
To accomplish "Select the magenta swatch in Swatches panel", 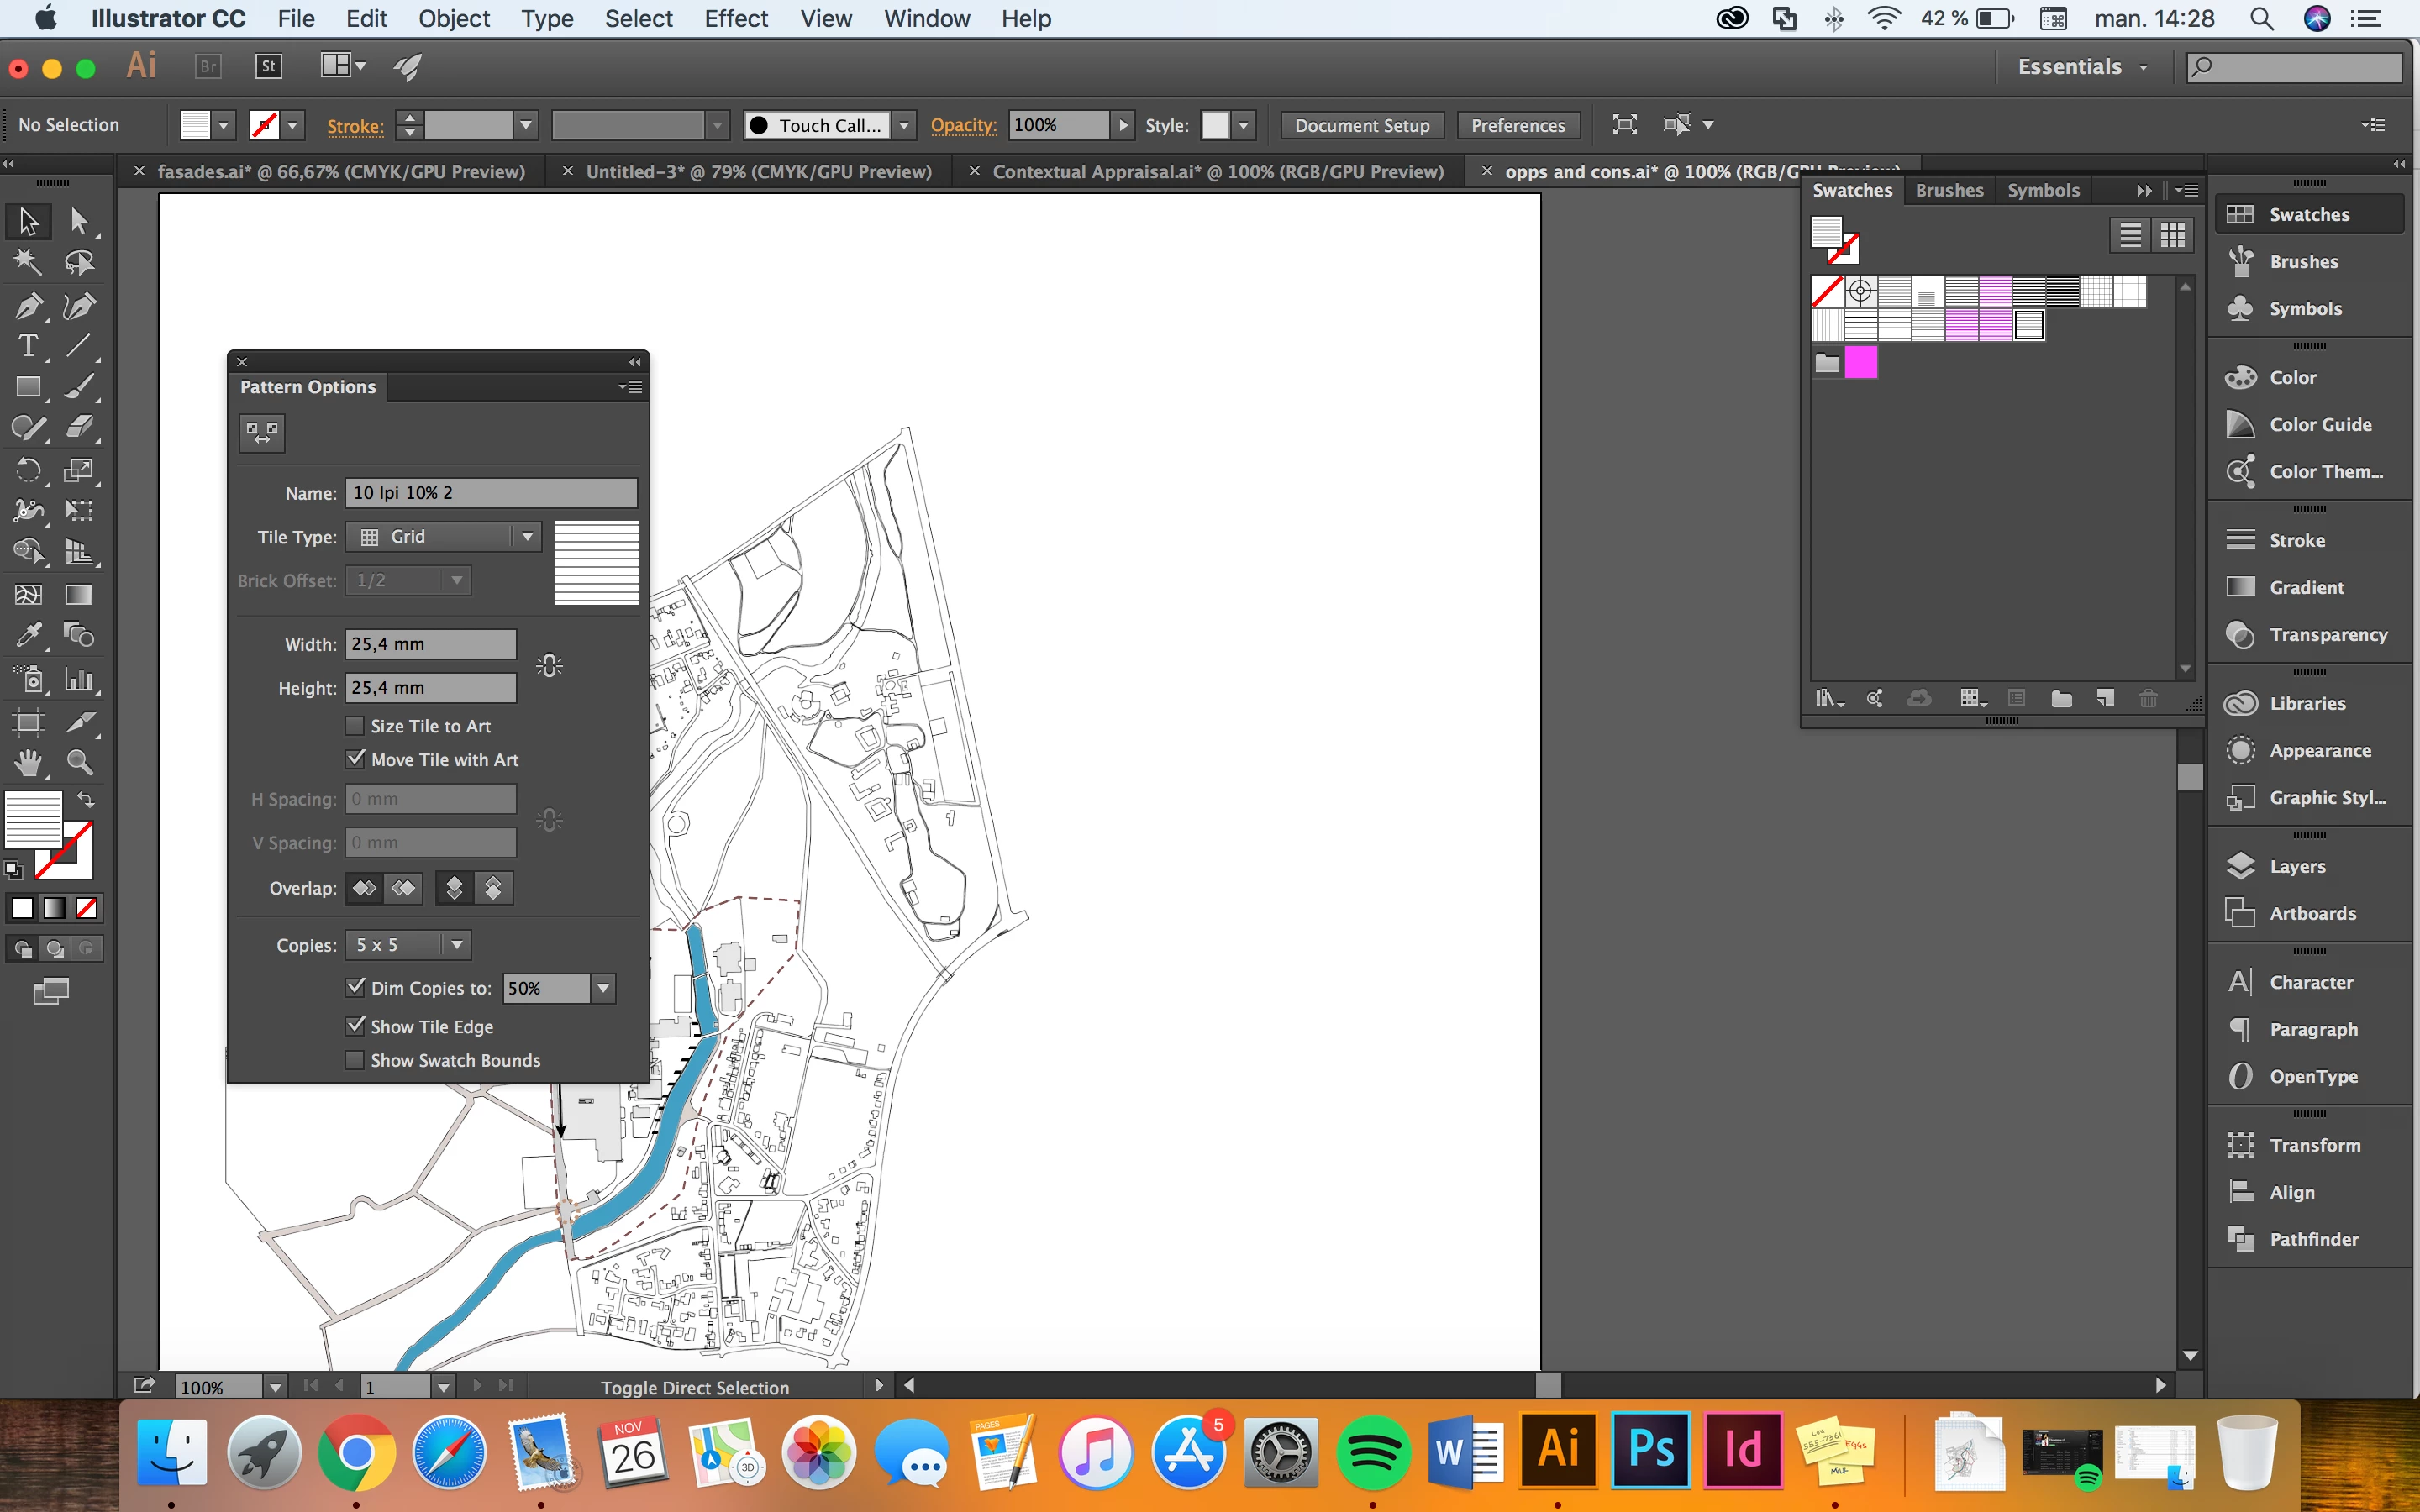I will [x=1860, y=362].
